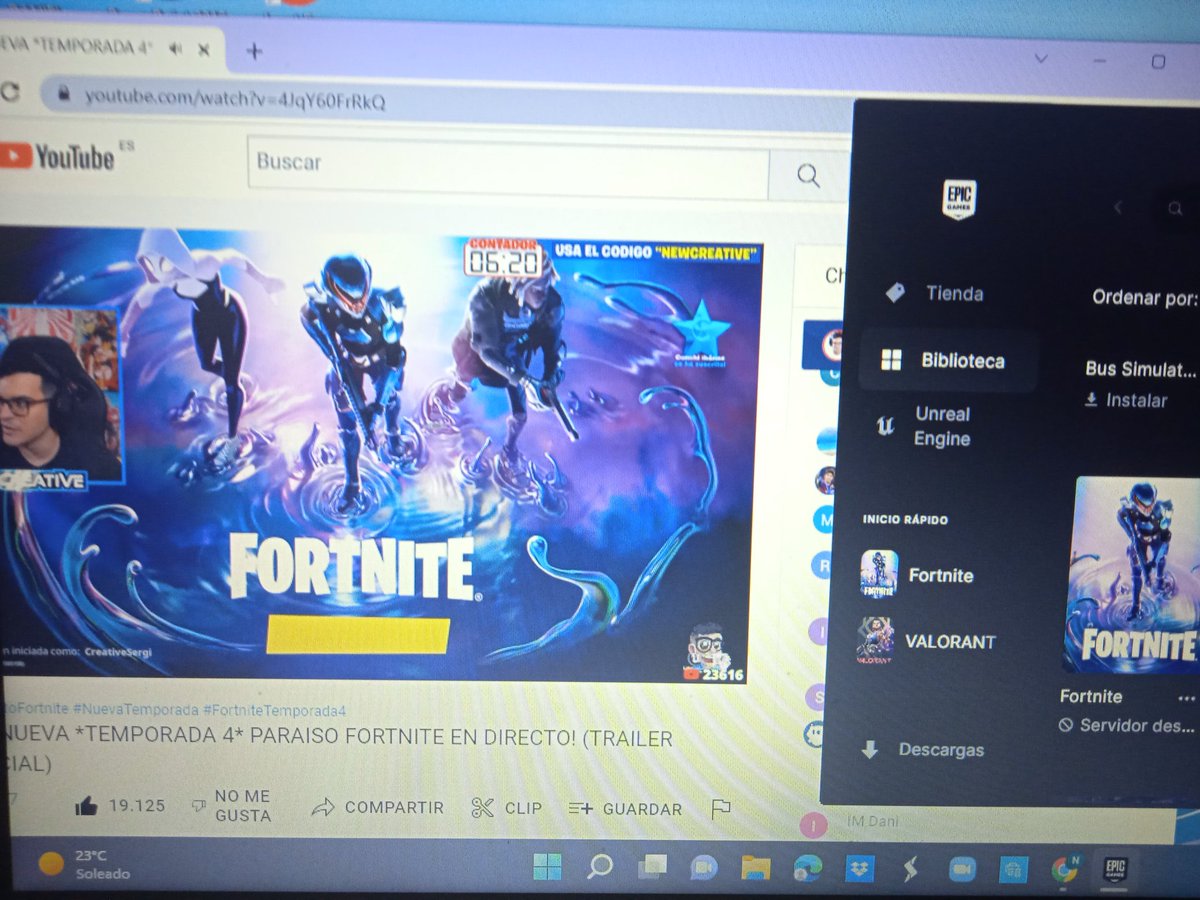Open Windows Start menu
The image size is (1200, 900).
[x=547, y=866]
